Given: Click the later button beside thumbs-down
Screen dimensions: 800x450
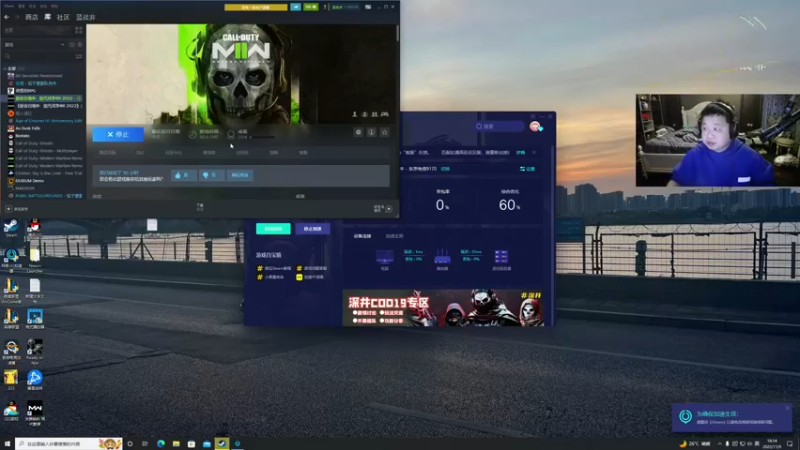Looking at the screenshot, I should click(x=240, y=175).
